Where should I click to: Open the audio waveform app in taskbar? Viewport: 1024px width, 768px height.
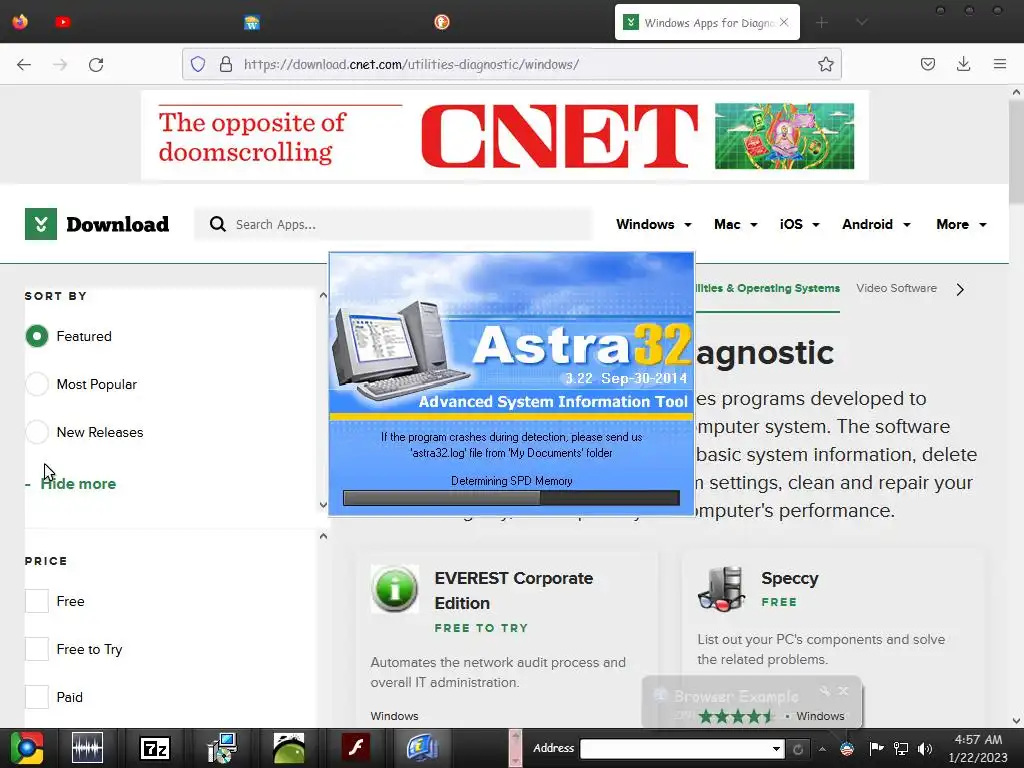click(x=87, y=748)
